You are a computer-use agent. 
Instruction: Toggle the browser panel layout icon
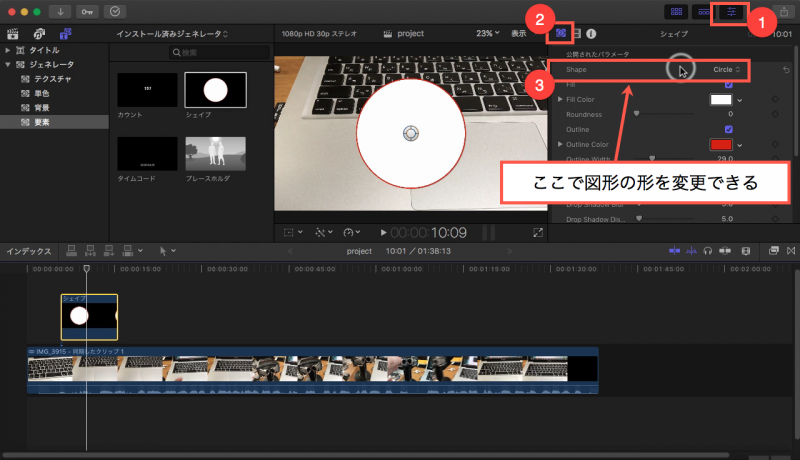coord(677,11)
